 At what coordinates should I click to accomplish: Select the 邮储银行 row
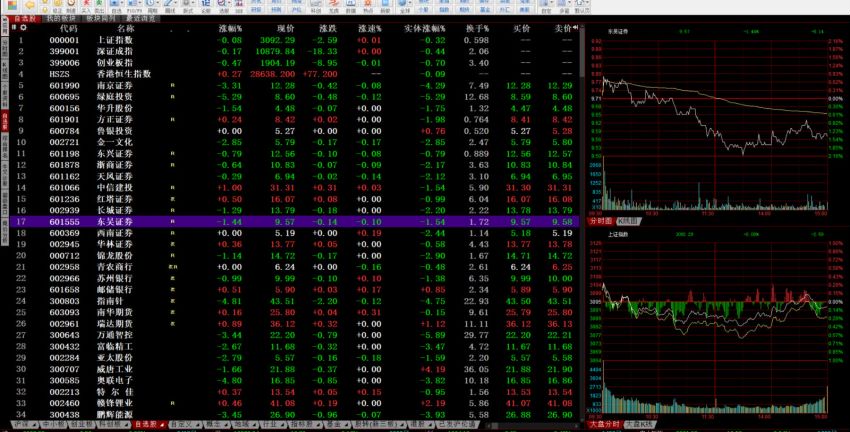click(295, 289)
